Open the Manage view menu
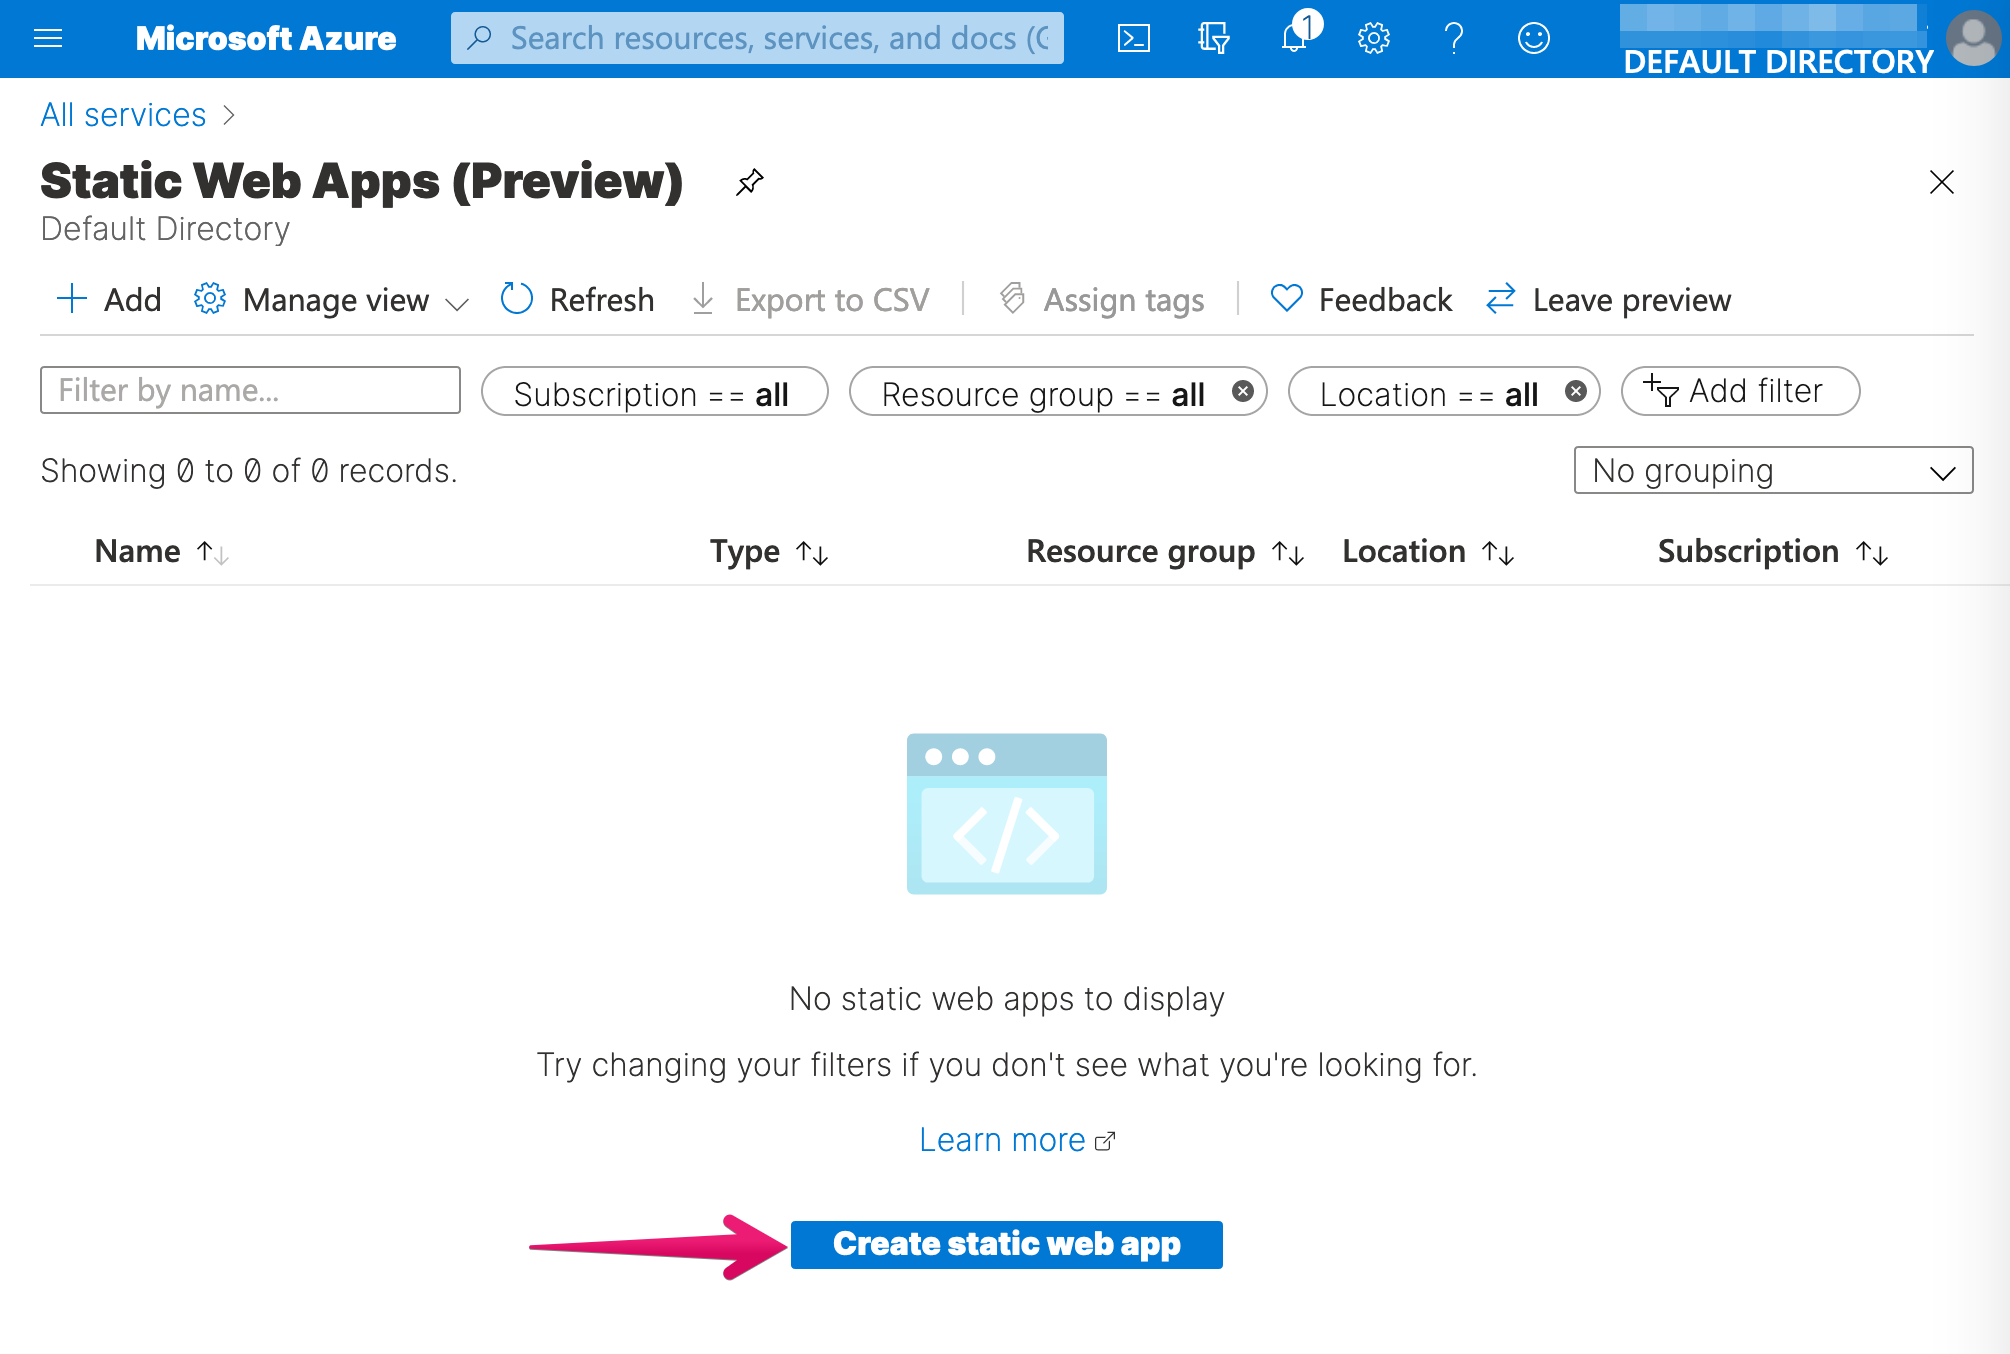Screen dimensions: 2010x1354 (x=331, y=300)
